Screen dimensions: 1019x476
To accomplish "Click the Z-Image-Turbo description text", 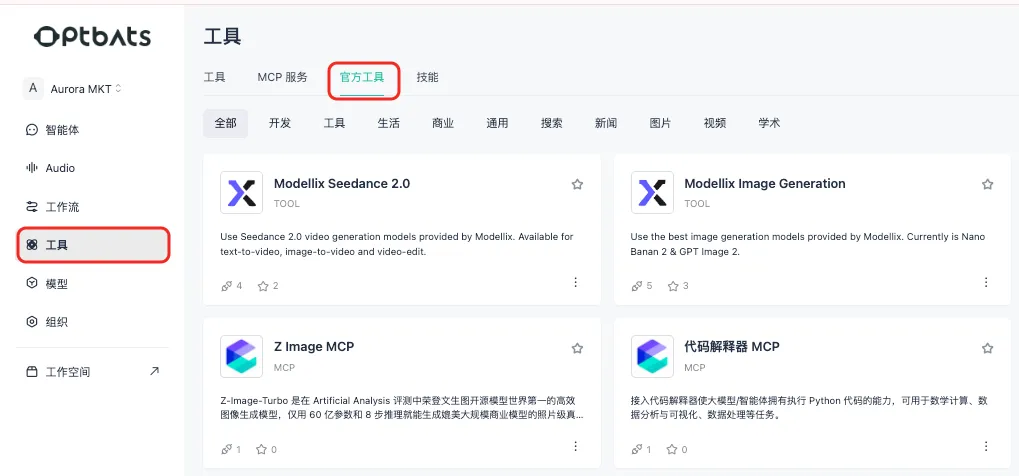I will pos(402,408).
